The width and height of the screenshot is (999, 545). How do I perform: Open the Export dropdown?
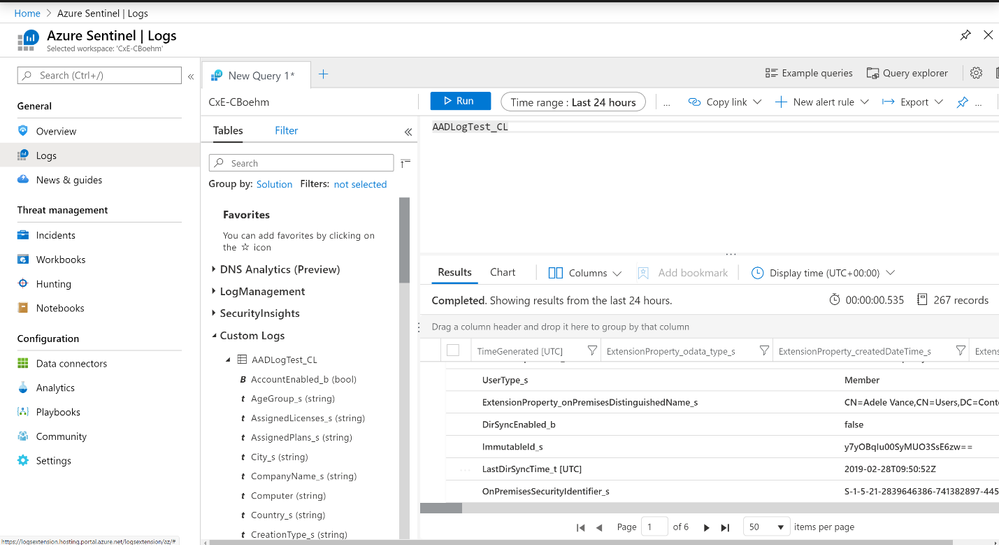912,102
